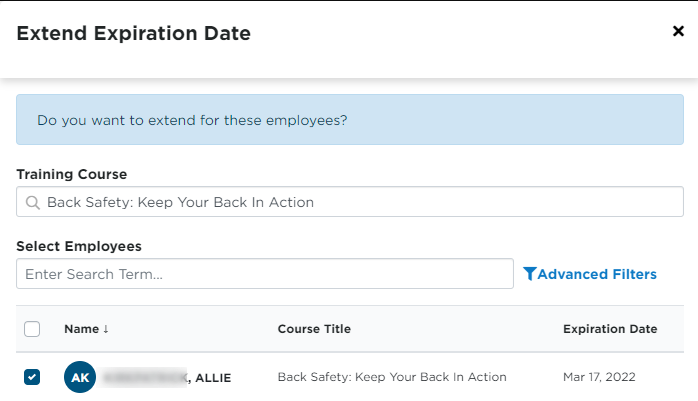This screenshot has width=698, height=401.
Task: Click the blue extend-for-these-employees info banner
Action: 350,119
